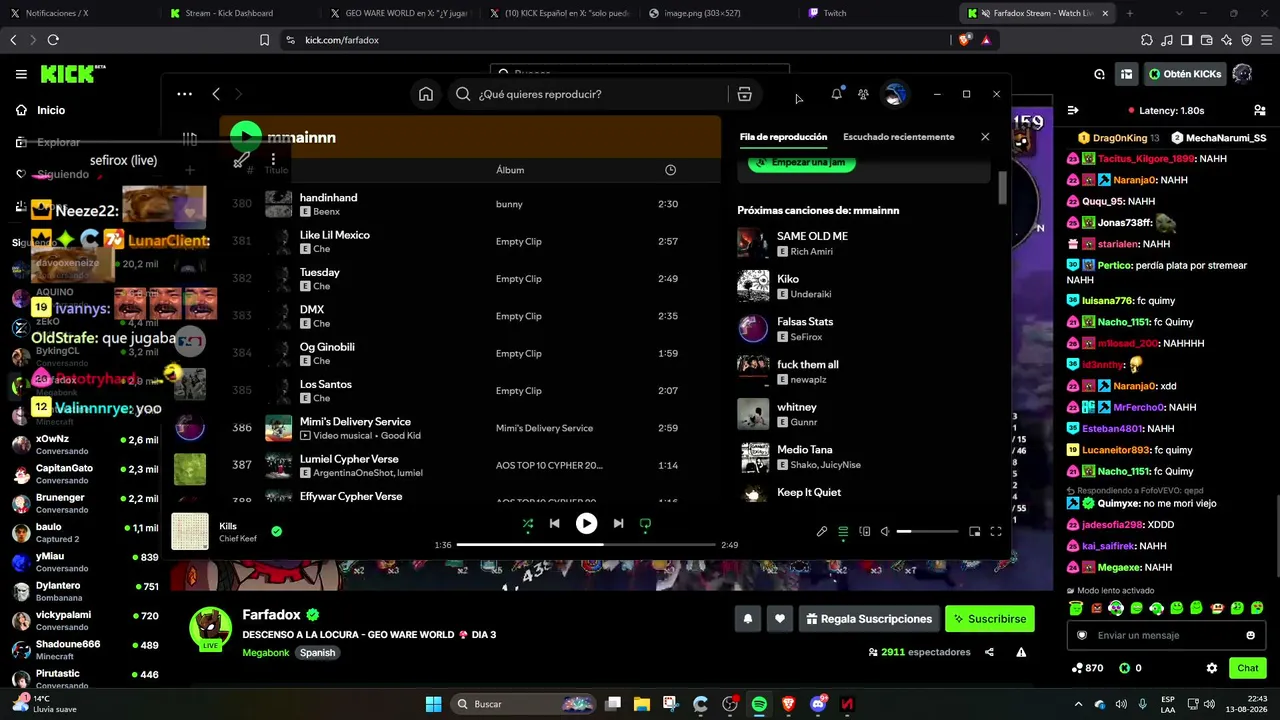Open Spotify profile avatar menu
This screenshot has height=720, width=1280.
[895, 94]
